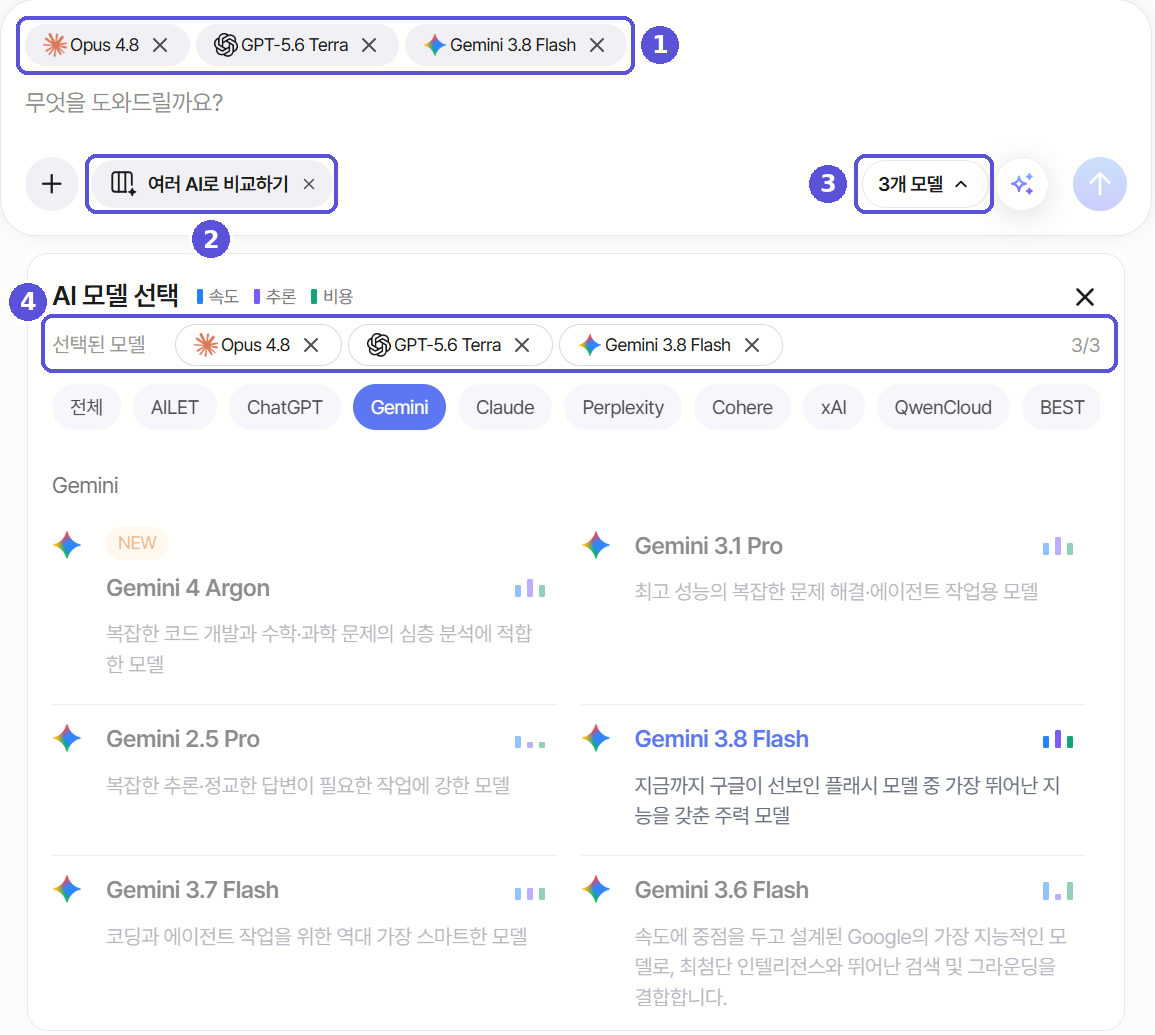This screenshot has height=1035, width=1155.
Task: Click Gemini star icon beside Gemini 2.5 Pro
Action: [67, 738]
